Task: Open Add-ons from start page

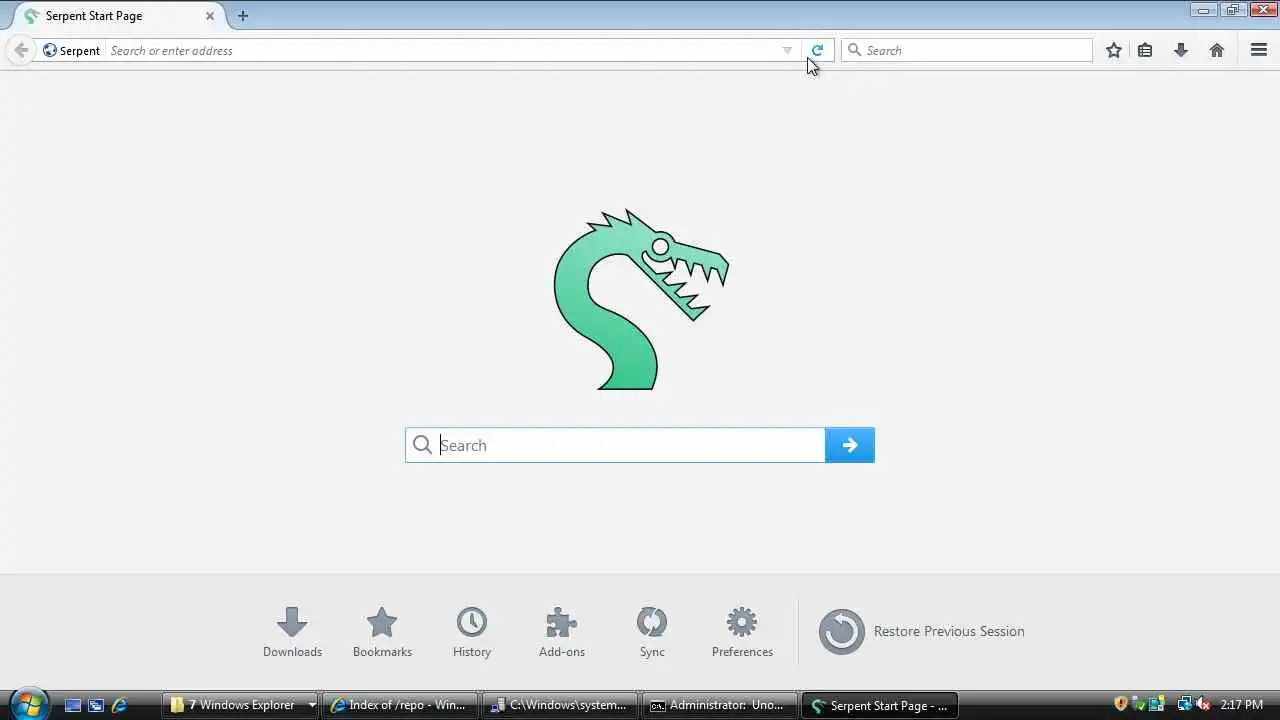Action: (562, 632)
